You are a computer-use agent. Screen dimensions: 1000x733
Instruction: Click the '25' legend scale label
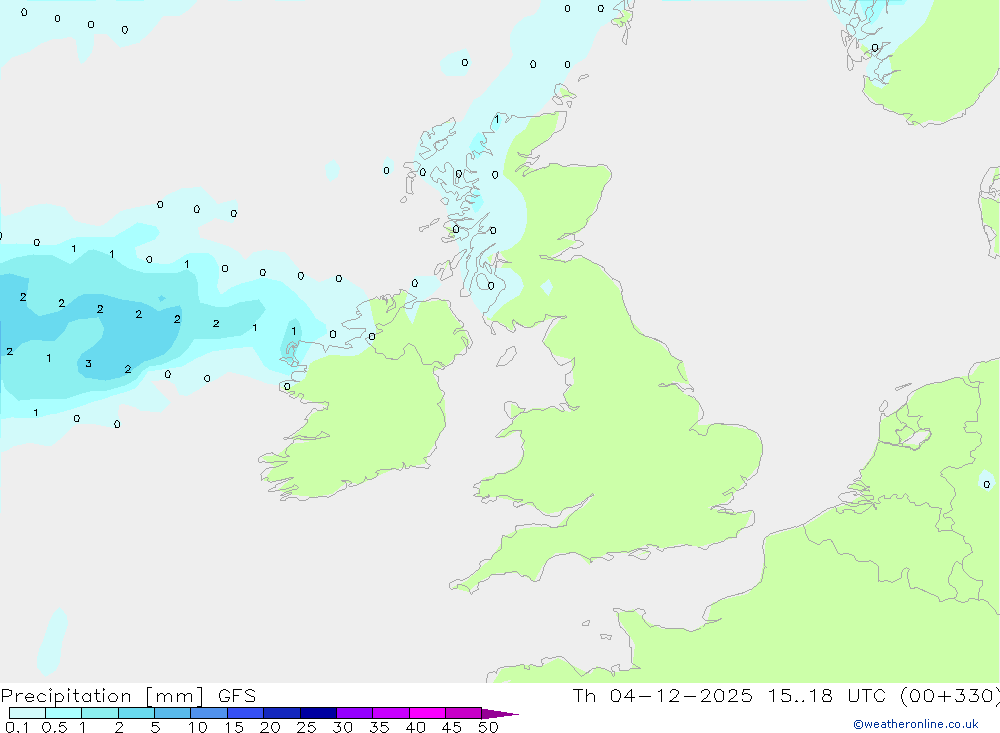point(306,727)
